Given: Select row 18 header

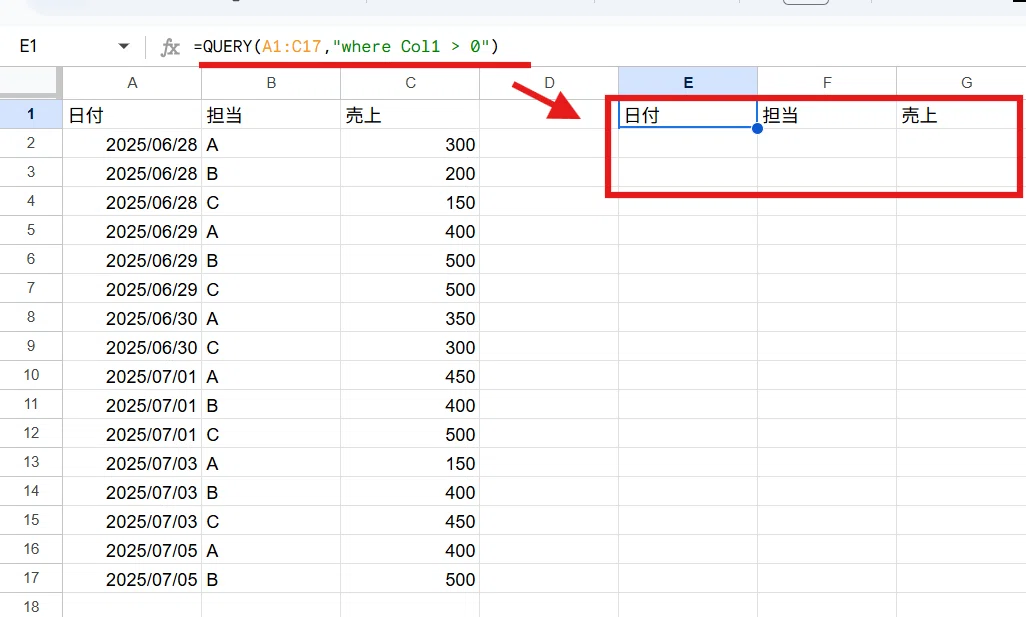Looking at the screenshot, I should click(31, 606).
